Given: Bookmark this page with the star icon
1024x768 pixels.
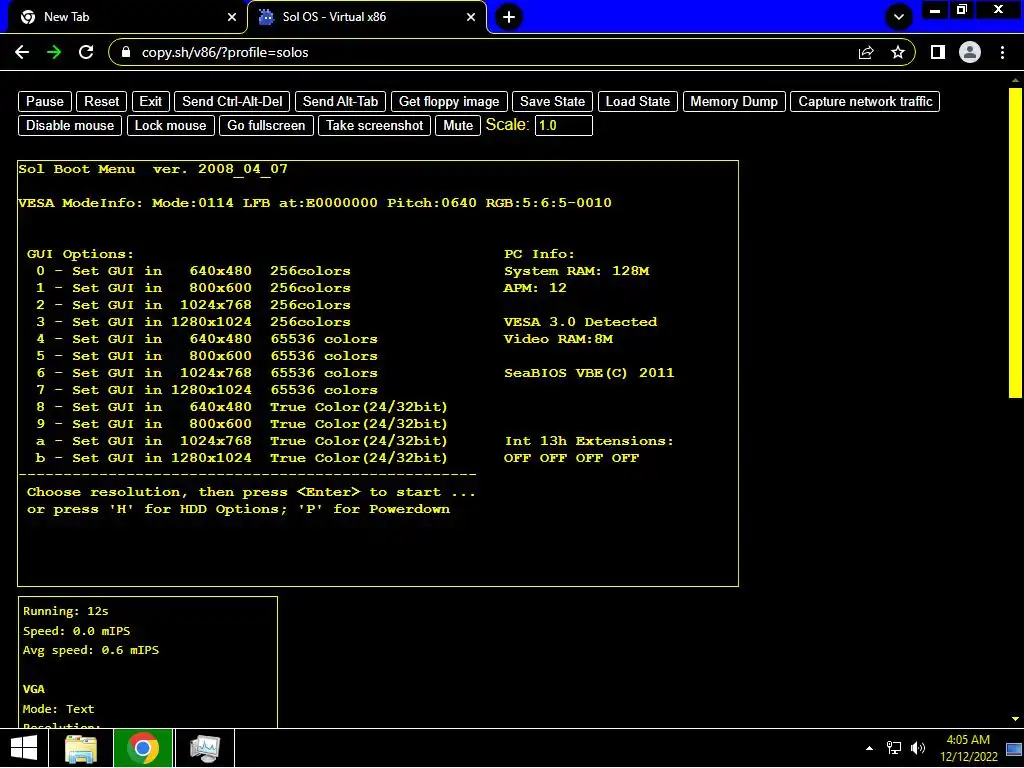Looking at the screenshot, I should click(x=898, y=52).
